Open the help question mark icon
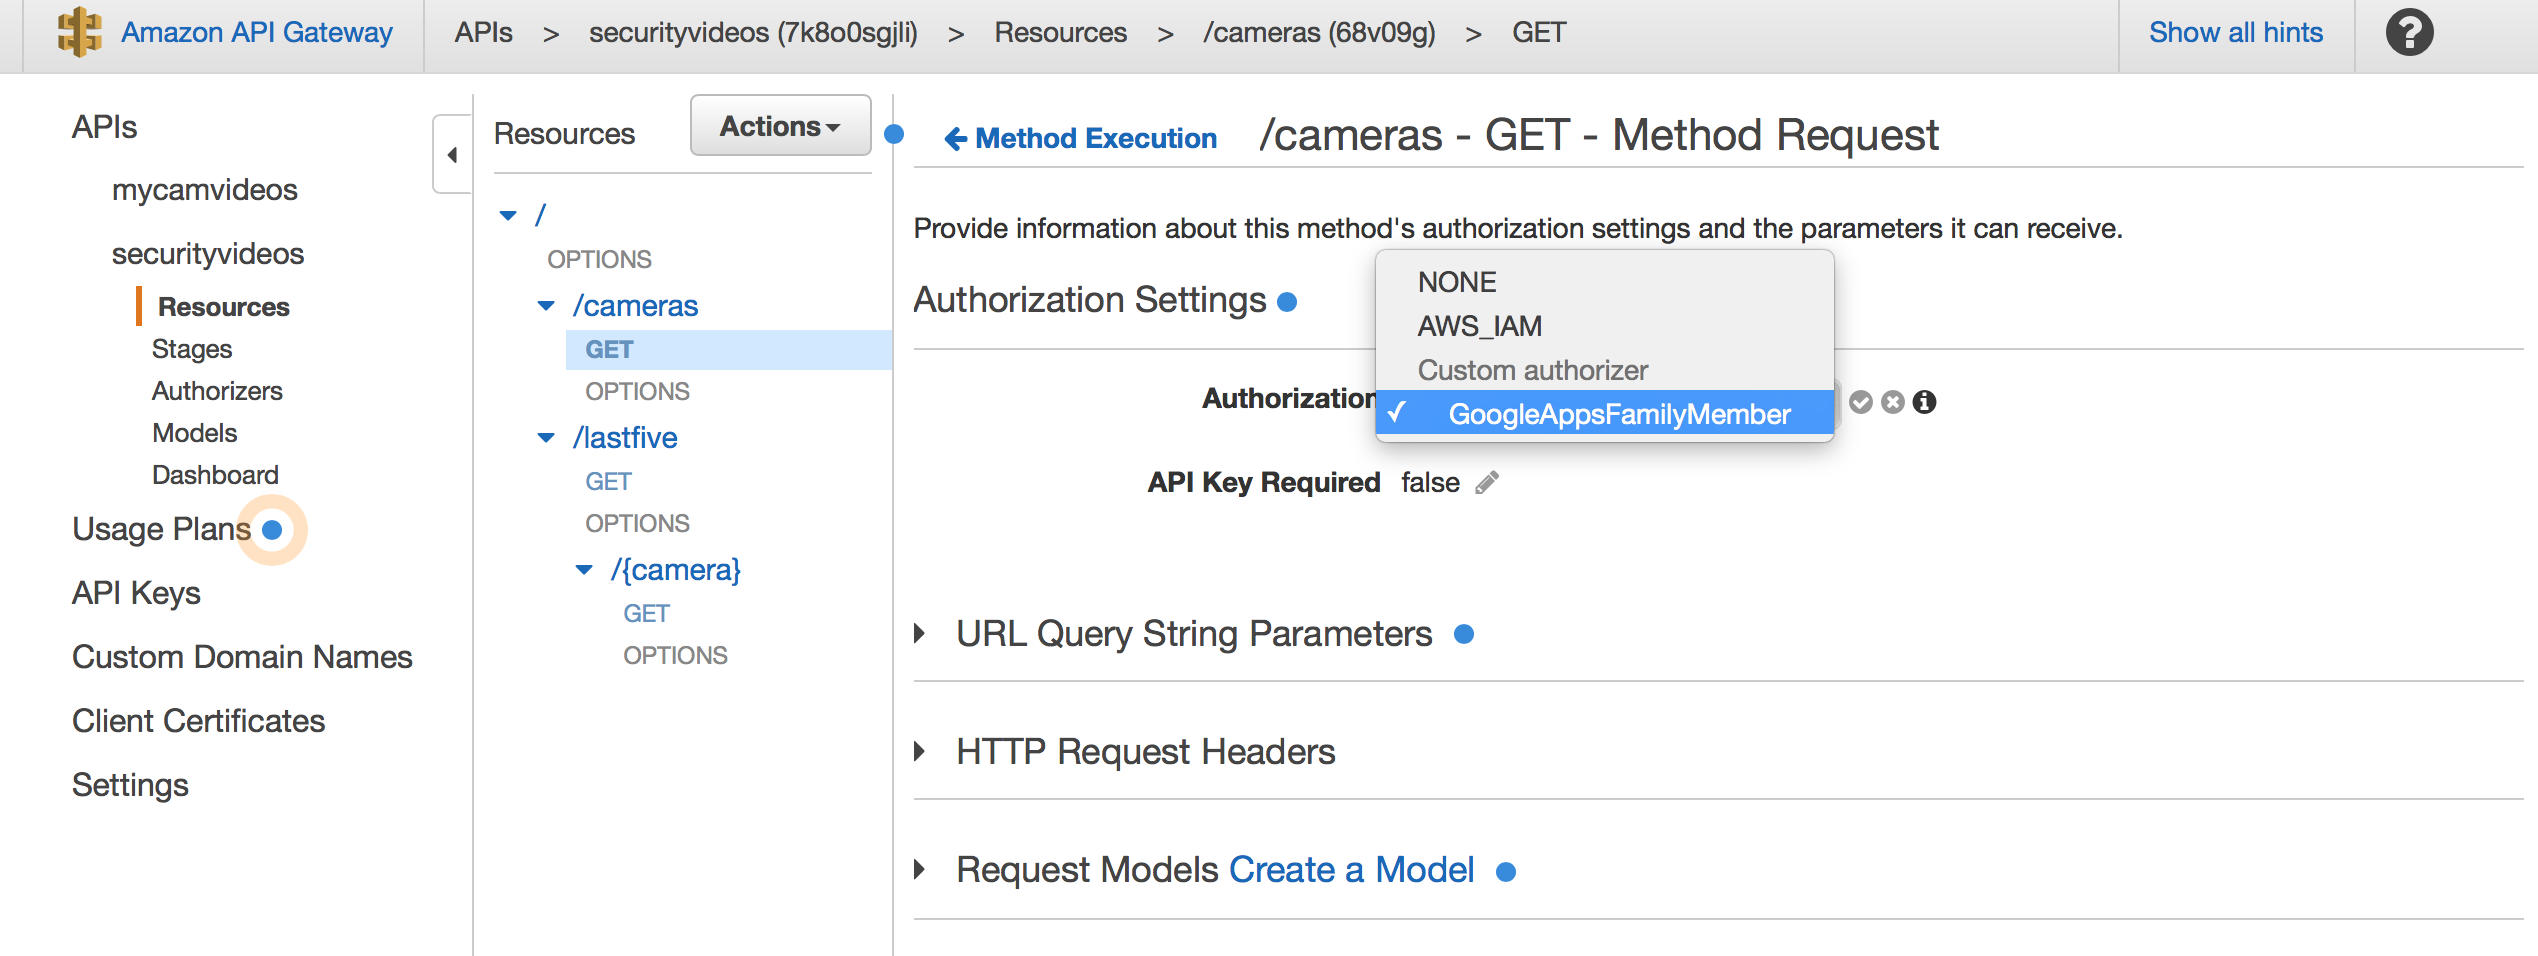Viewport: 2538px width, 956px height. (x=2410, y=33)
